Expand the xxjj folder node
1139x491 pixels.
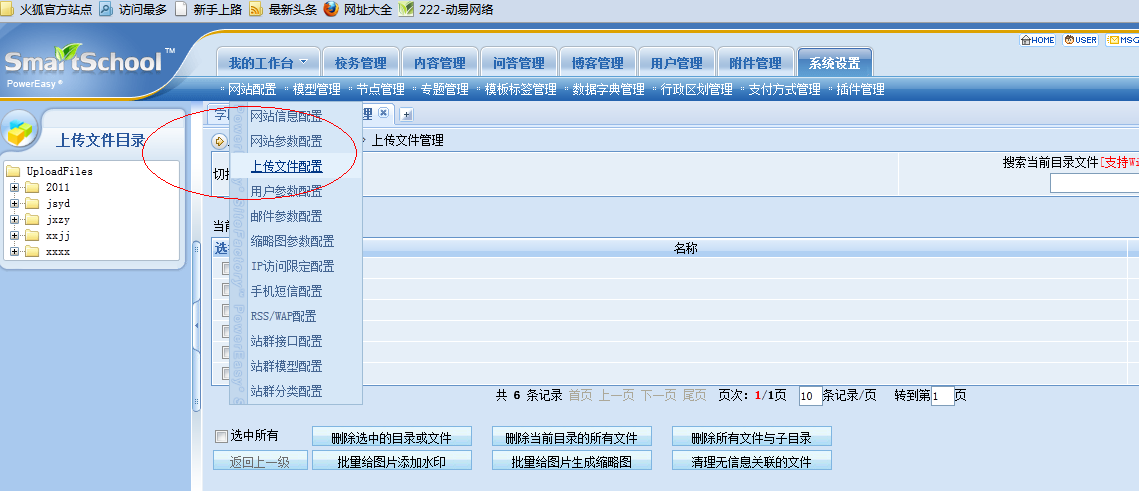pos(15,235)
